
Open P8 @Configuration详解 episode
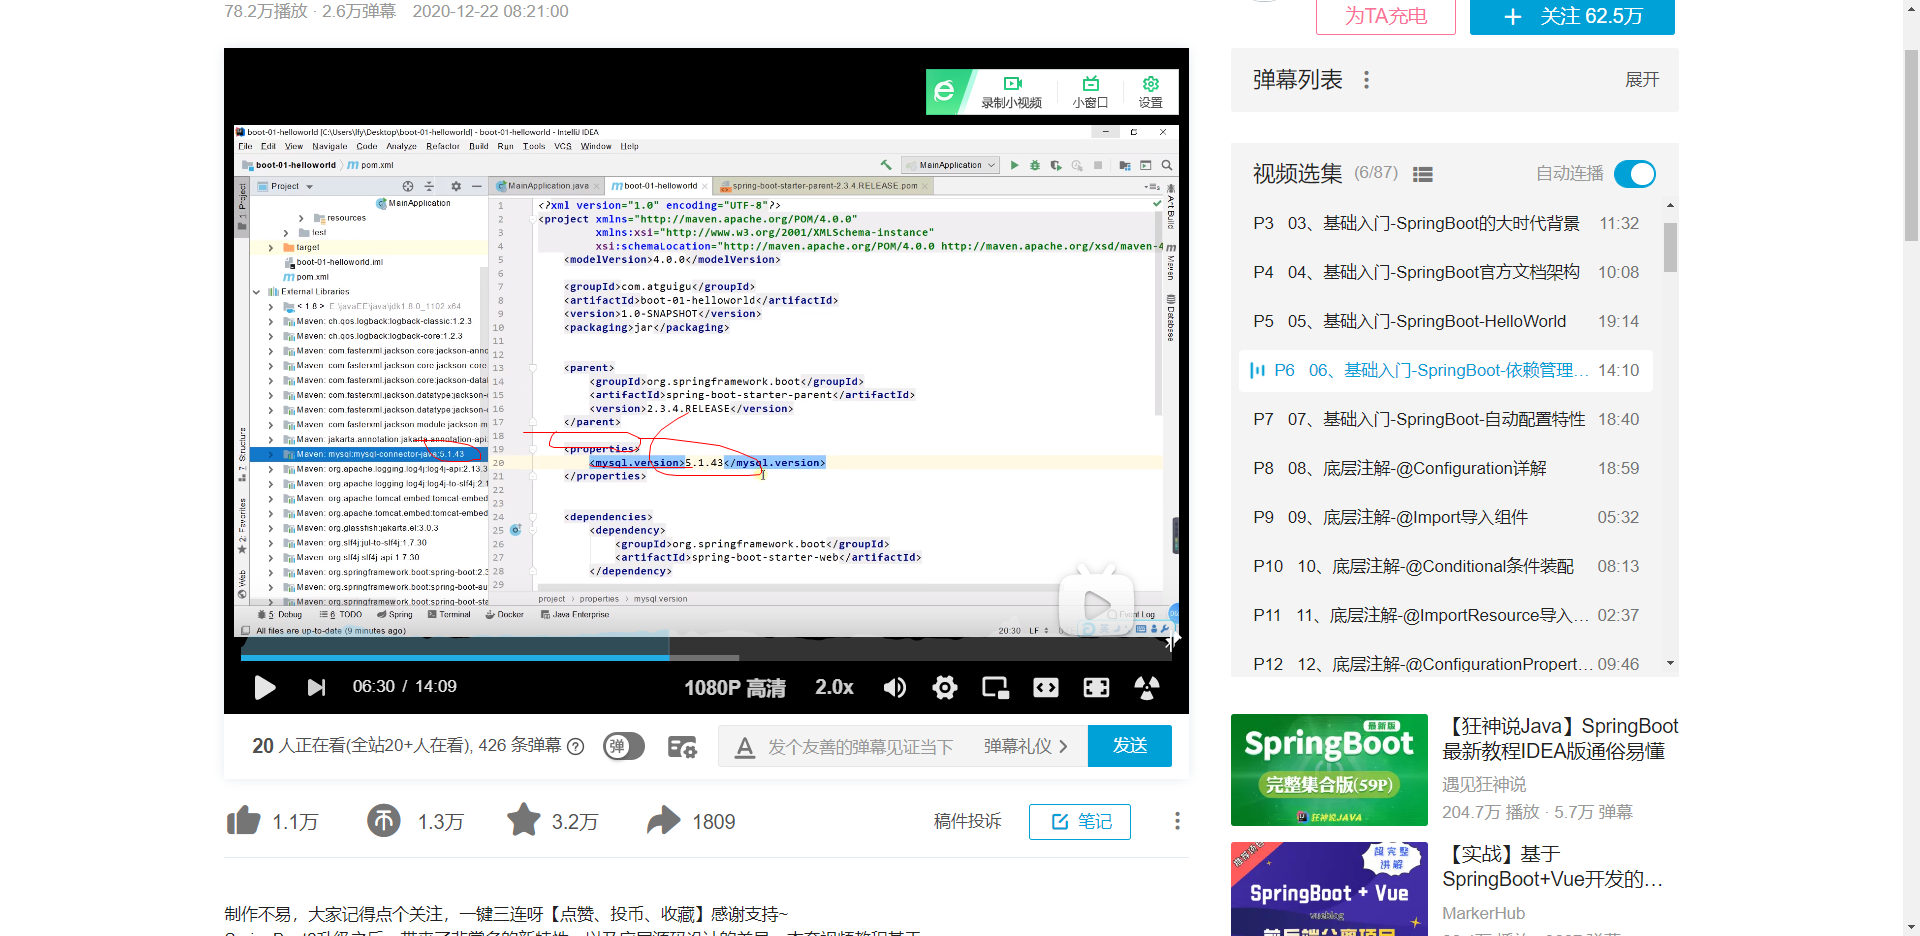[1446, 468]
